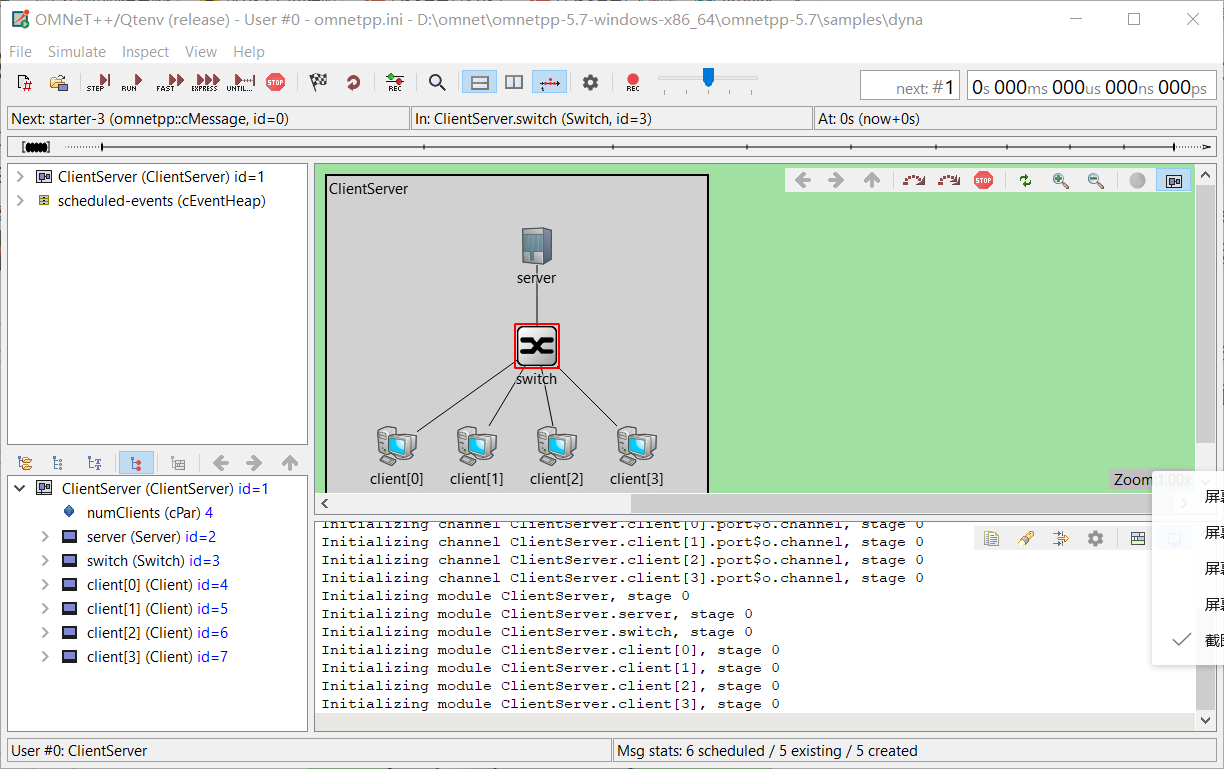Screen dimensions: 1224x769
Task: Adjust the animation speed slider handle
Action: [708, 77]
